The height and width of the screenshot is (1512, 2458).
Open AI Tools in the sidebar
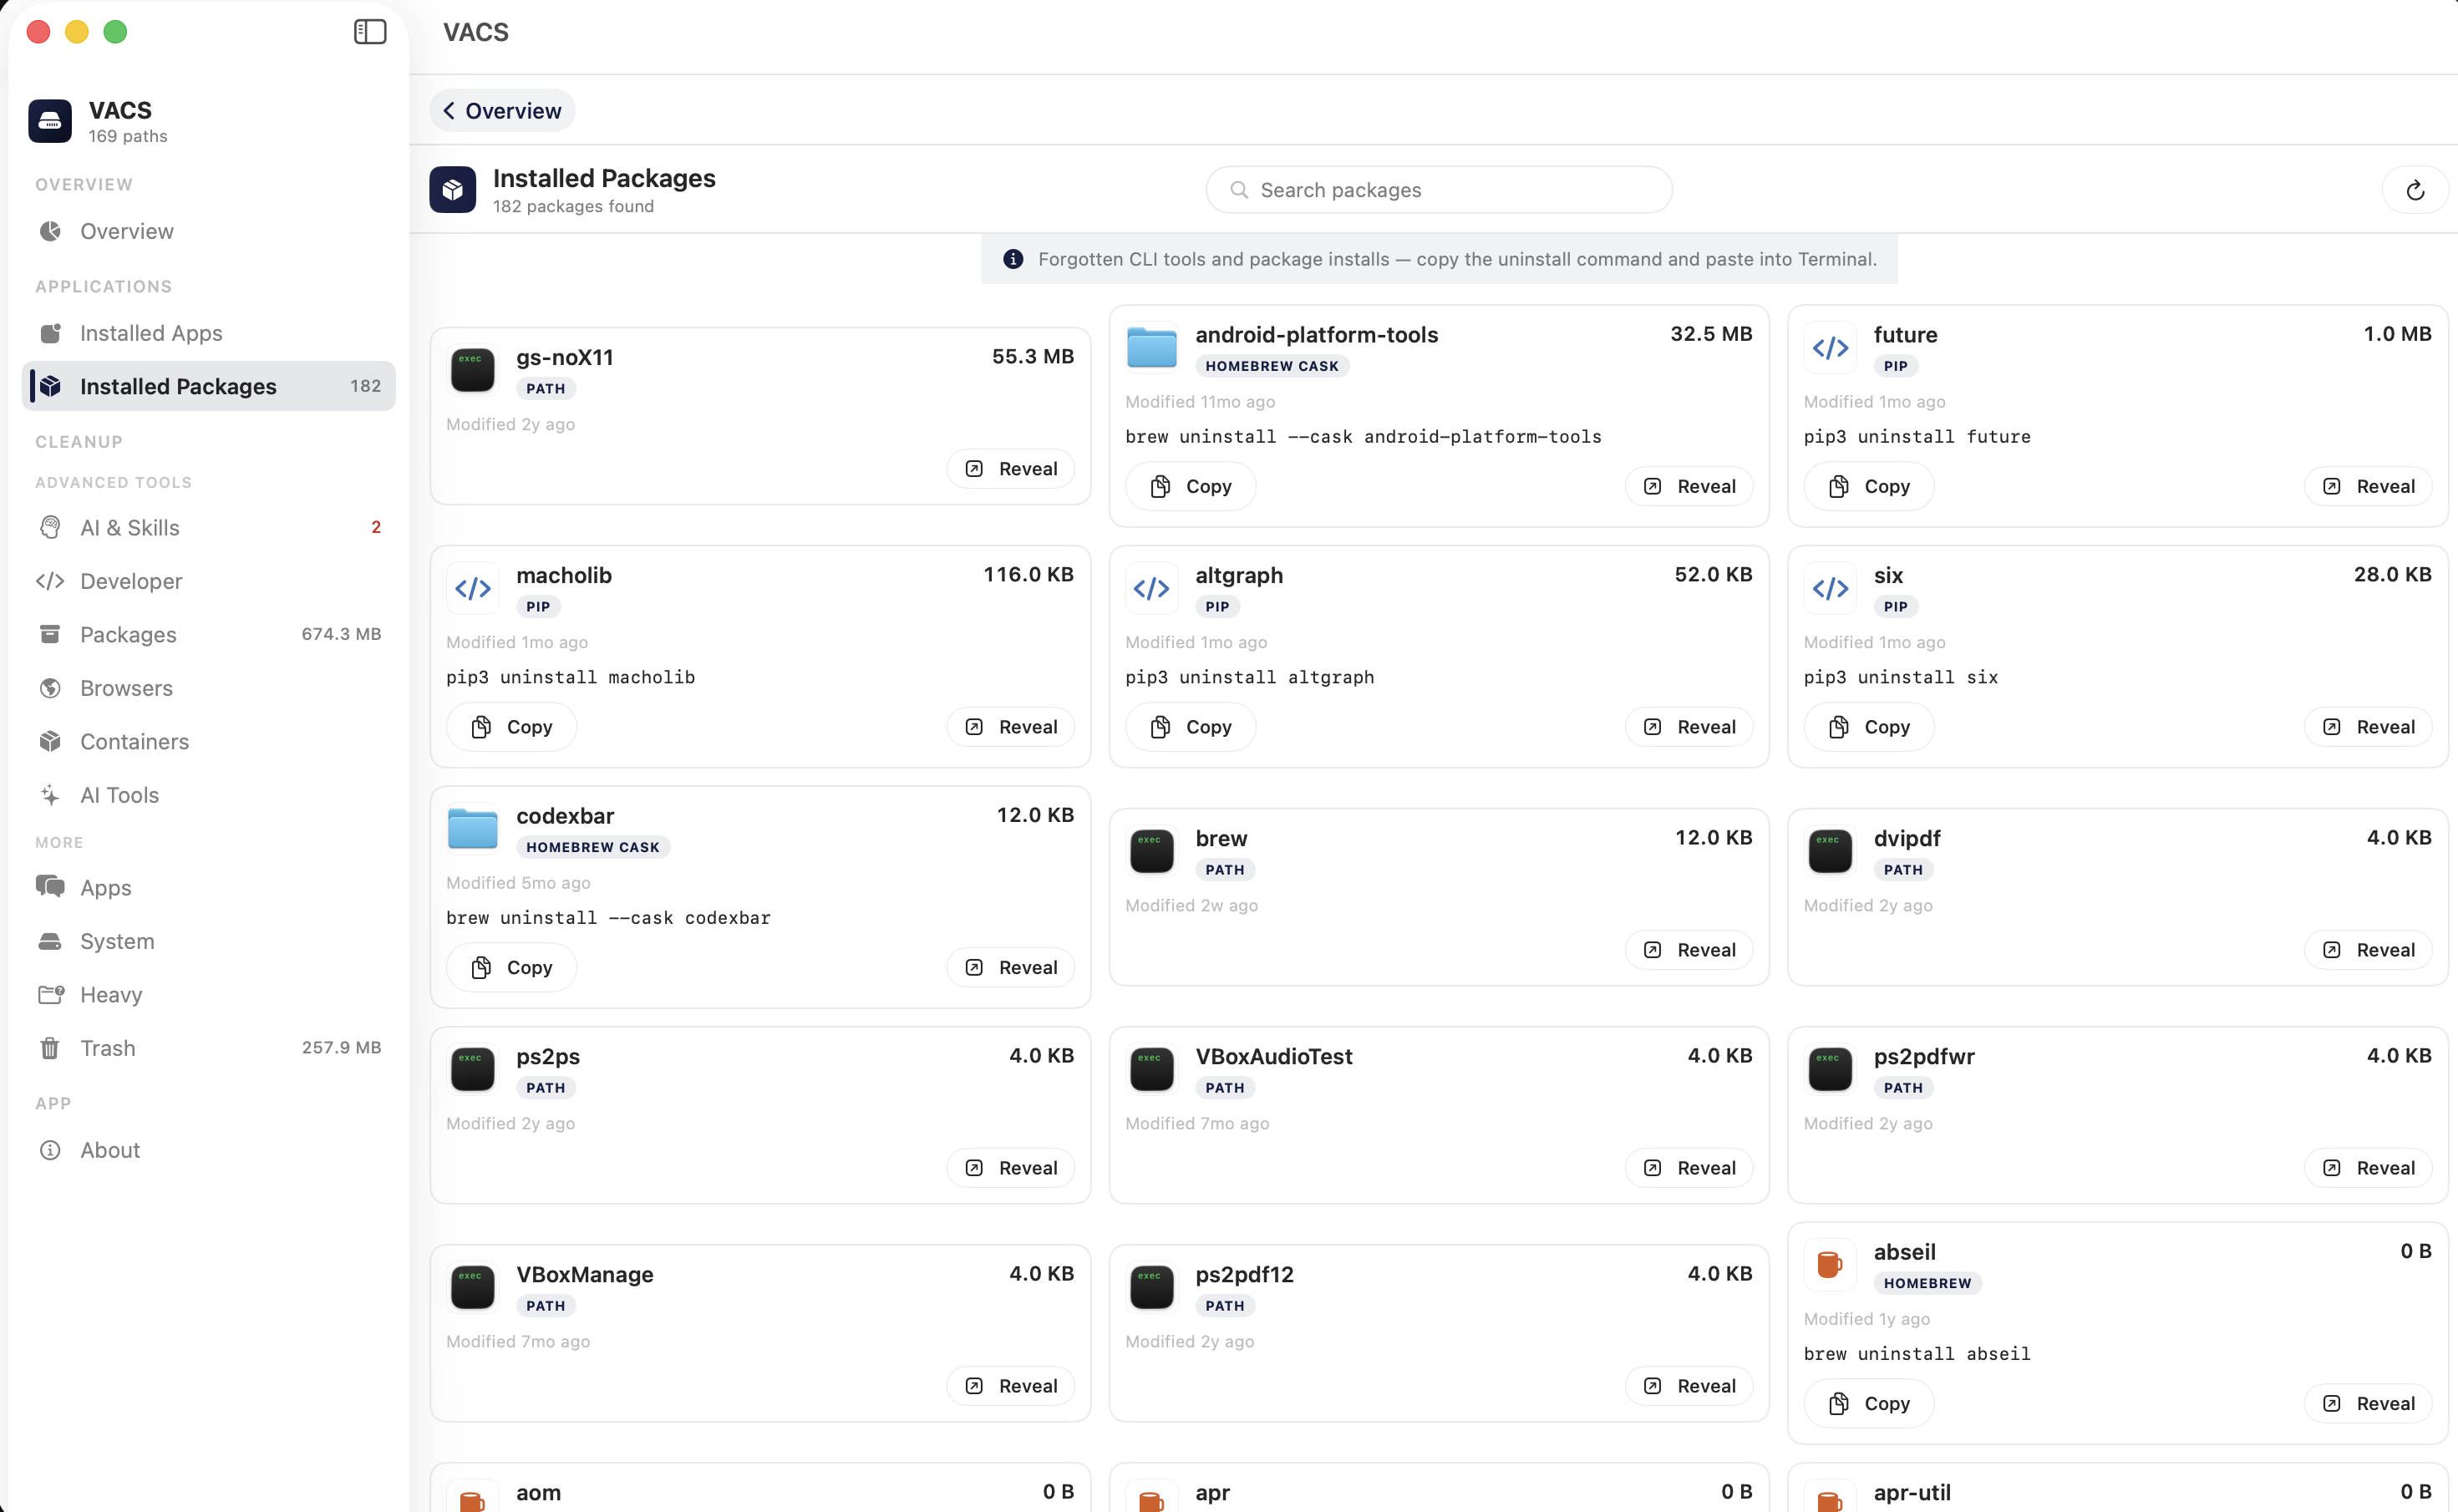(209, 795)
